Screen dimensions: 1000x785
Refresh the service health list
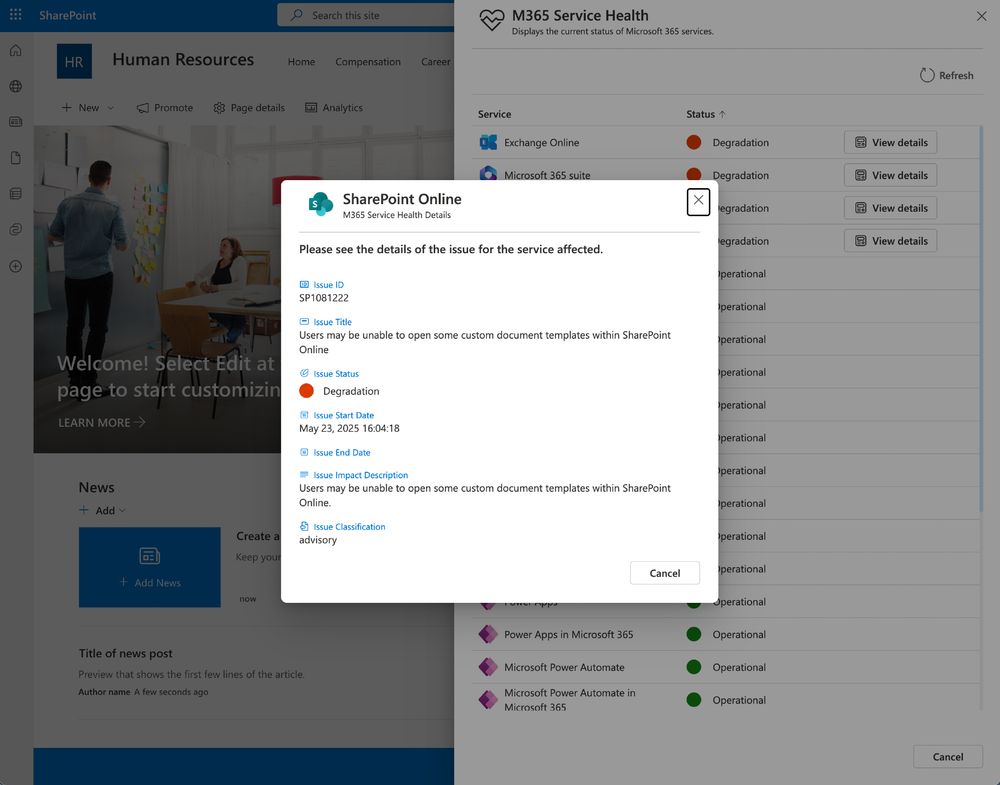946,75
